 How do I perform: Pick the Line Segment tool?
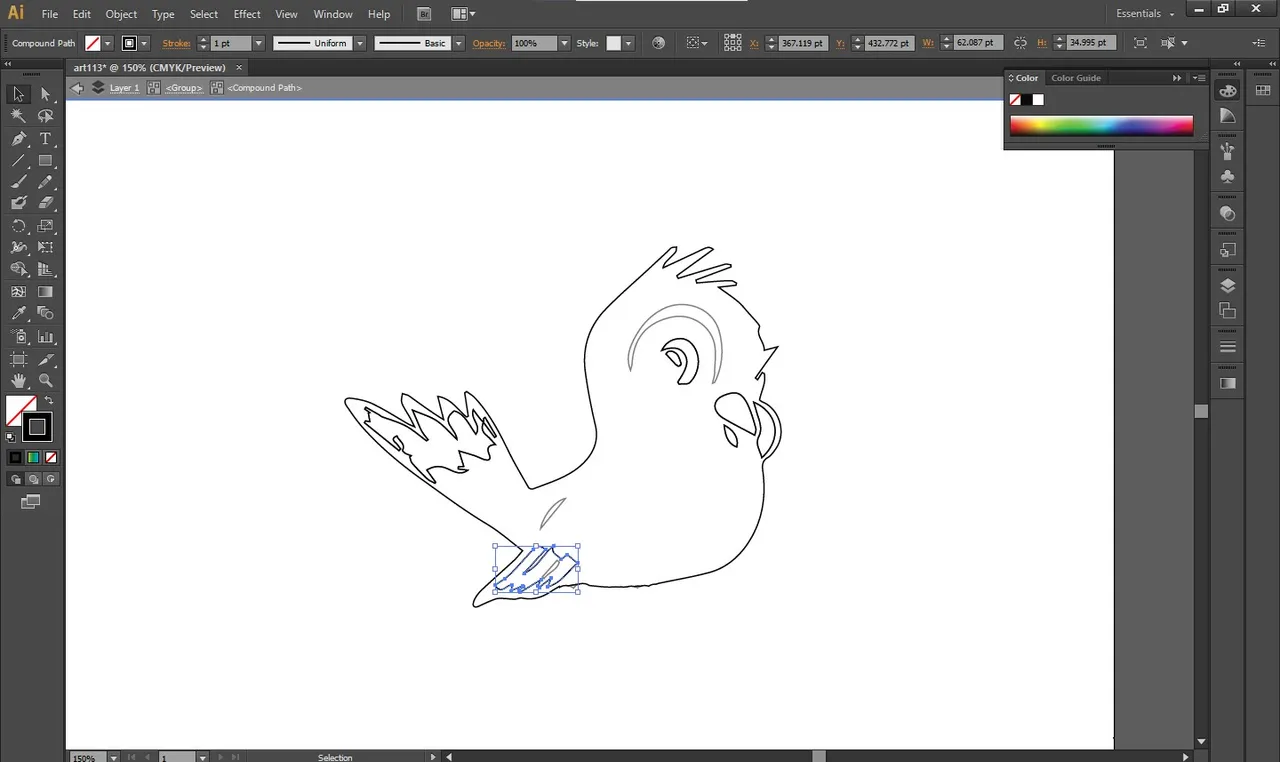[x=18, y=160]
